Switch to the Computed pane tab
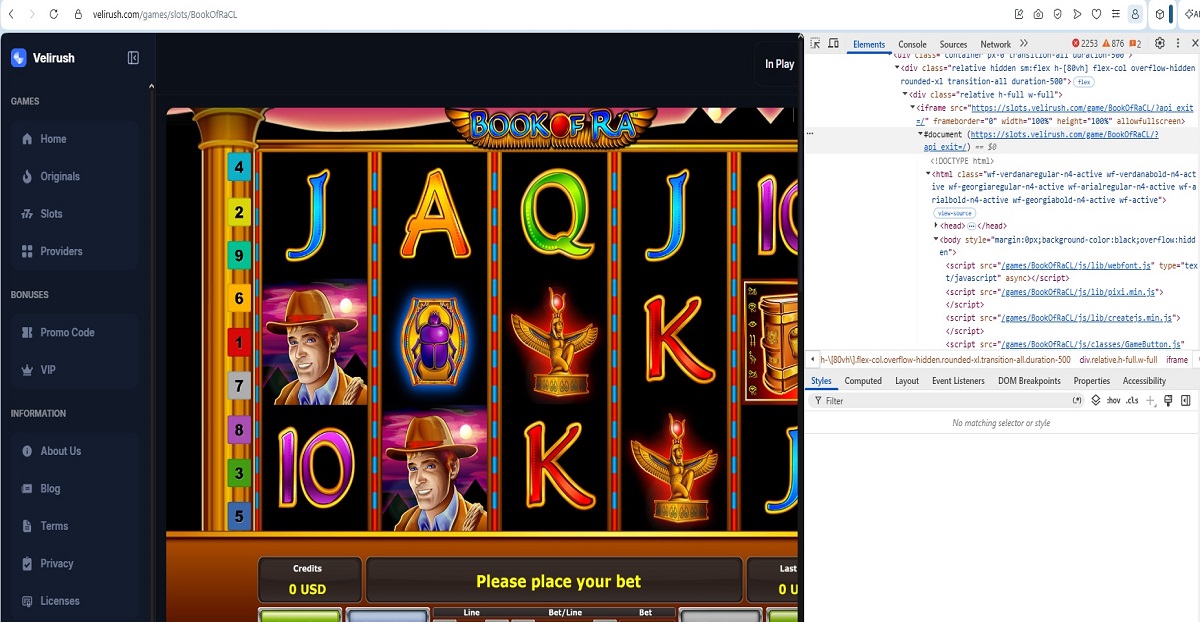Viewport: 1200px width, 622px height. click(863, 381)
